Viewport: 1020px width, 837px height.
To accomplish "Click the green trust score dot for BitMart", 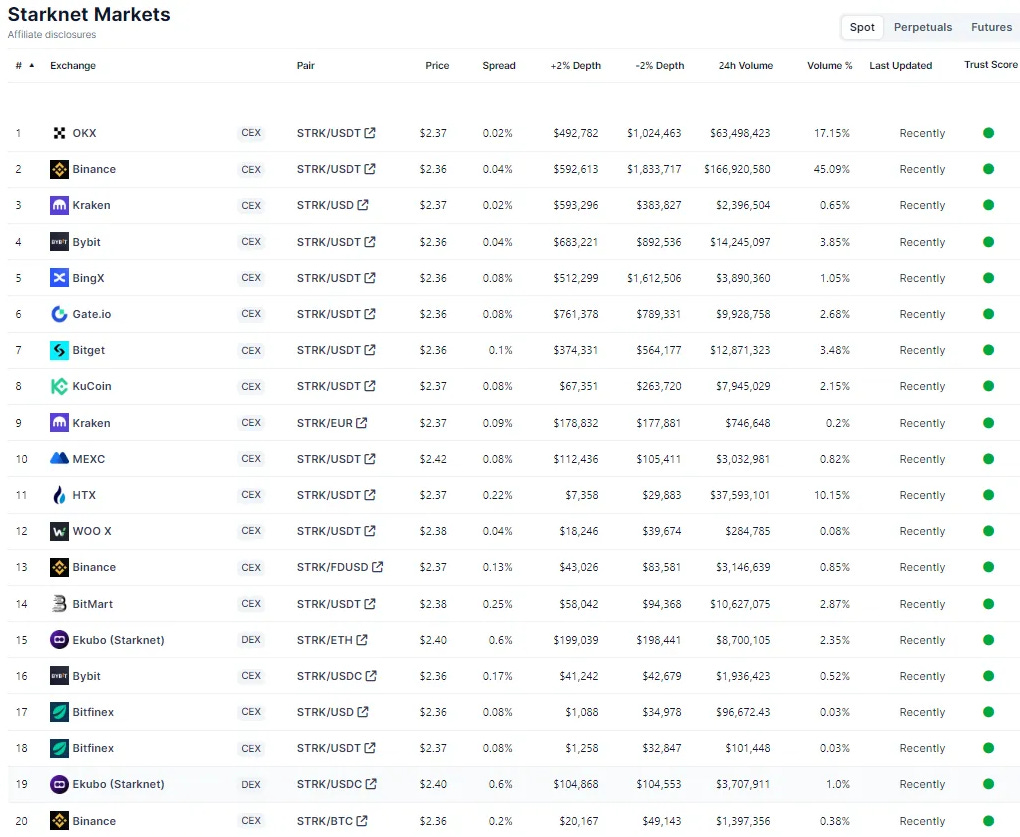I will coord(988,604).
